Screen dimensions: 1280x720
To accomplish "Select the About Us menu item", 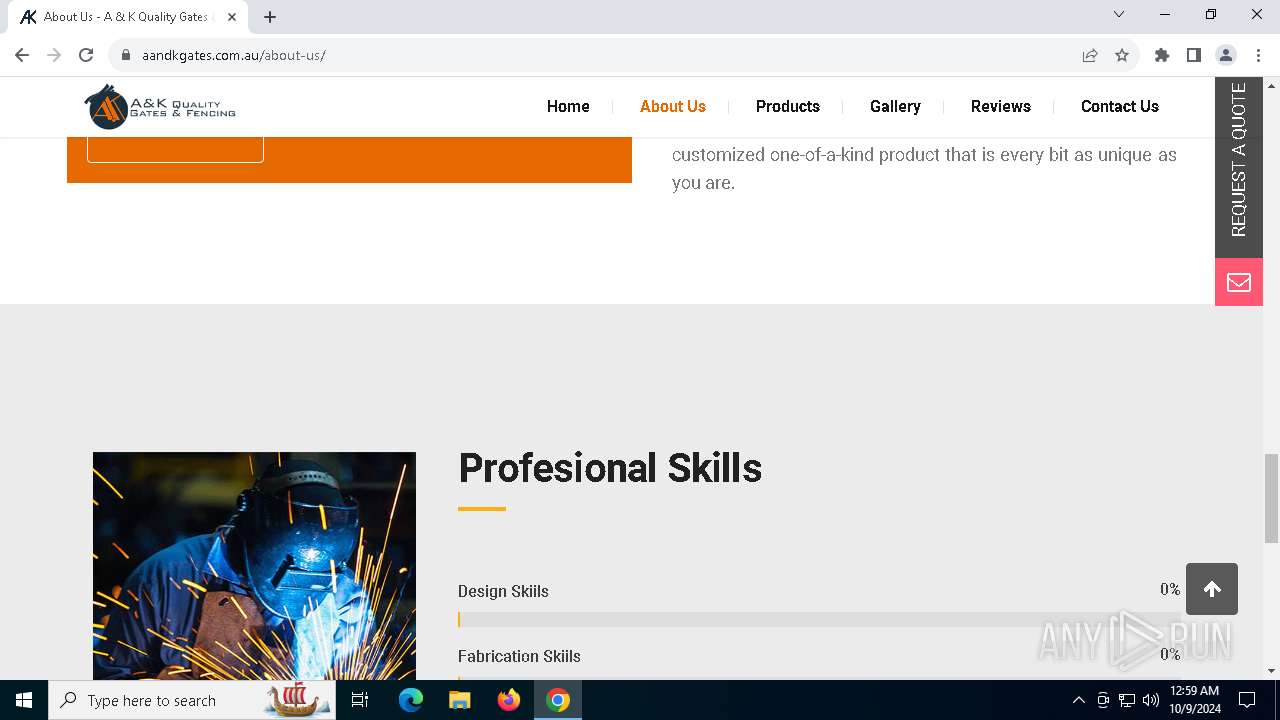I will pyautogui.click(x=673, y=106).
